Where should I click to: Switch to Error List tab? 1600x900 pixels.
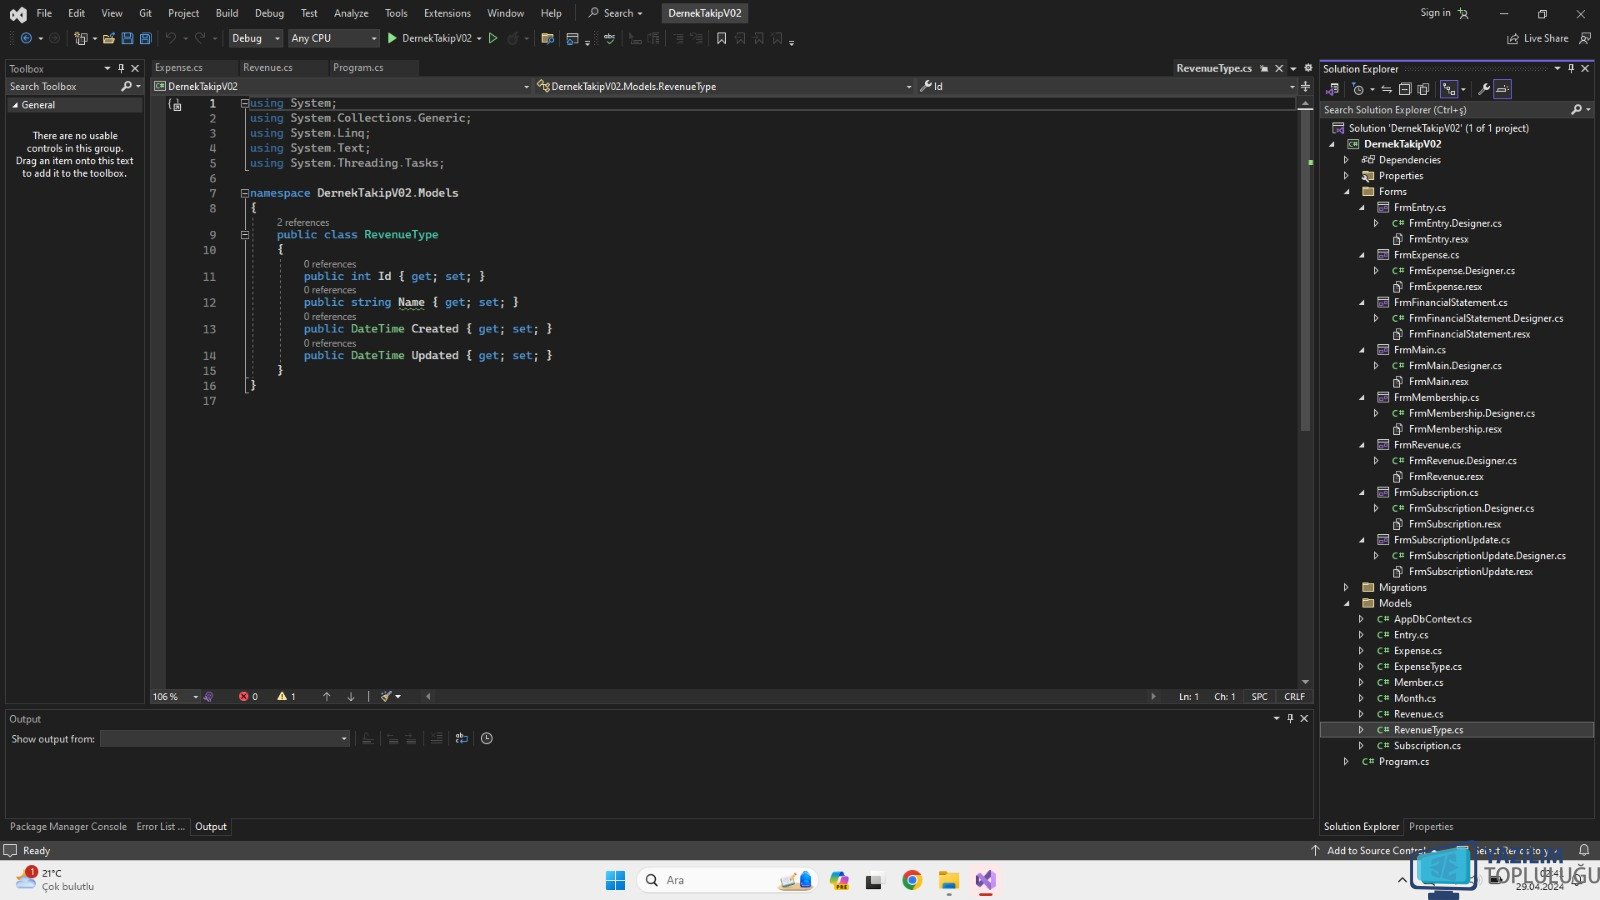[160, 826]
